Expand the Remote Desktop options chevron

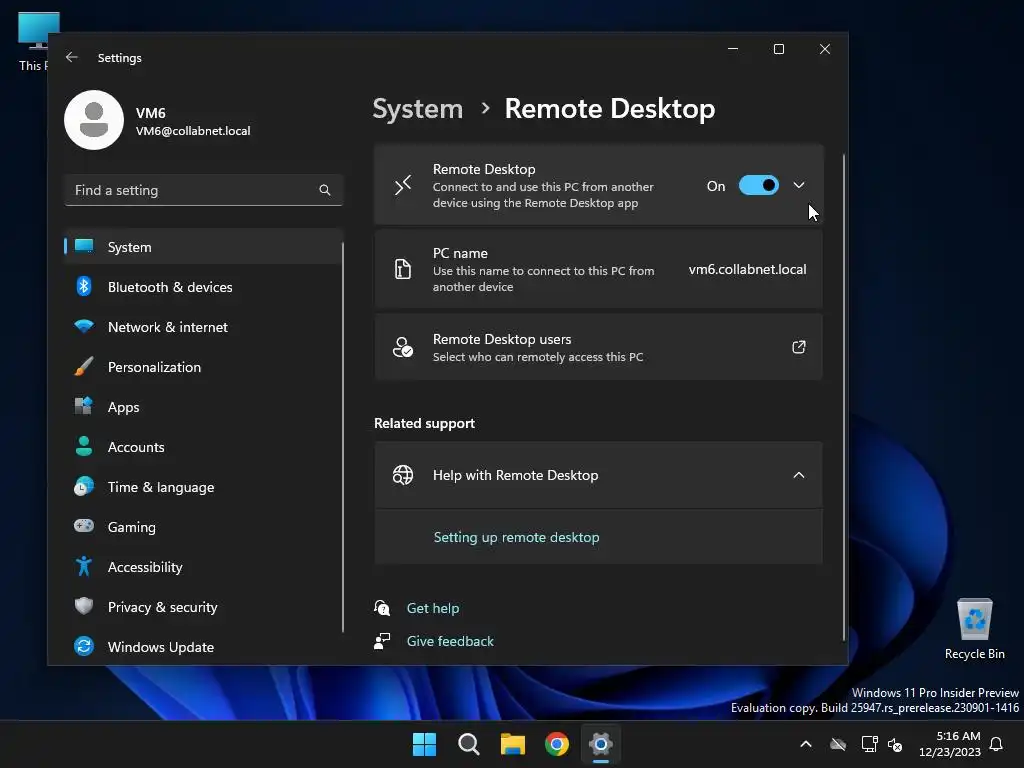(798, 185)
